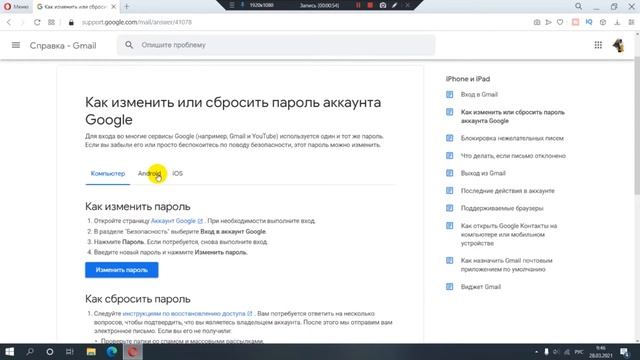This screenshot has width=640, height=360.
Task: Show hidden system tray icons
Action: click(536, 352)
